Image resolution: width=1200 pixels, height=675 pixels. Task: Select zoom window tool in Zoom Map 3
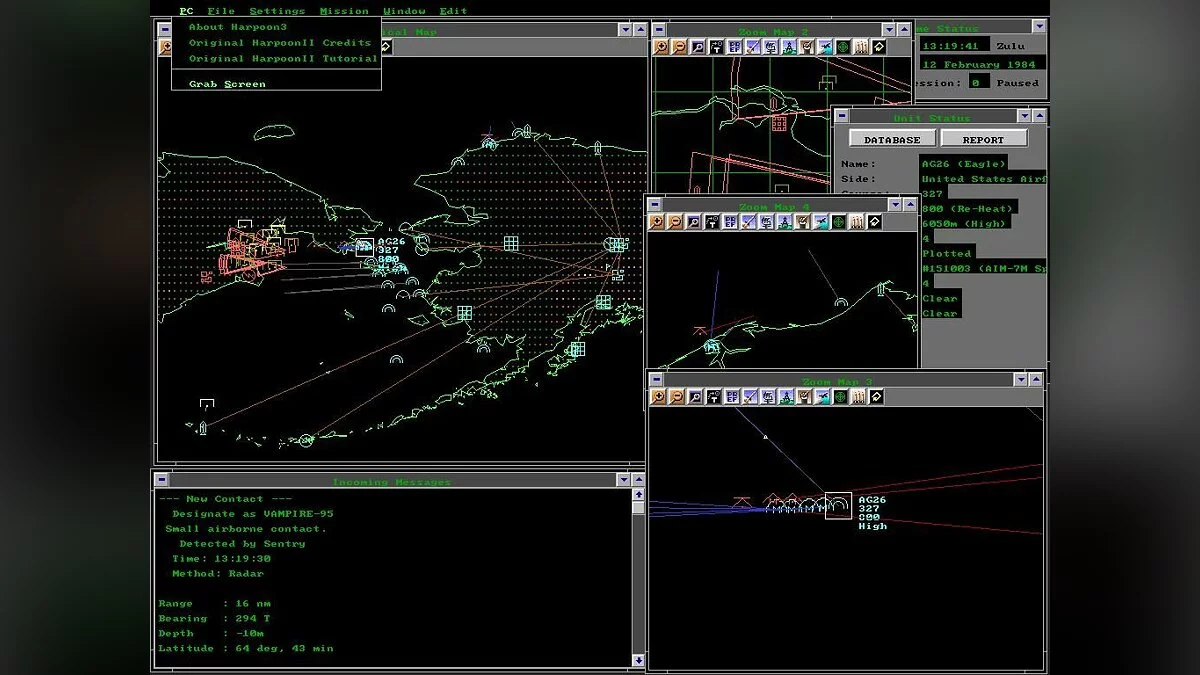click(x=695, y=397)
